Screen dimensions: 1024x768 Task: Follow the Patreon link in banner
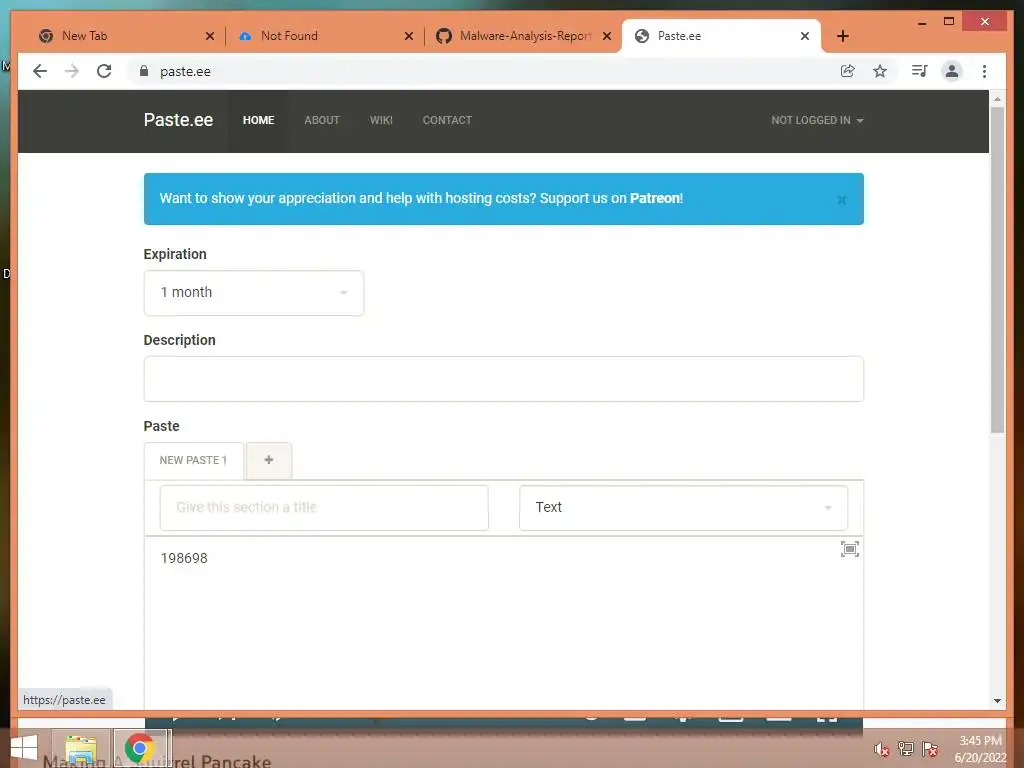[x=655, y=199]
